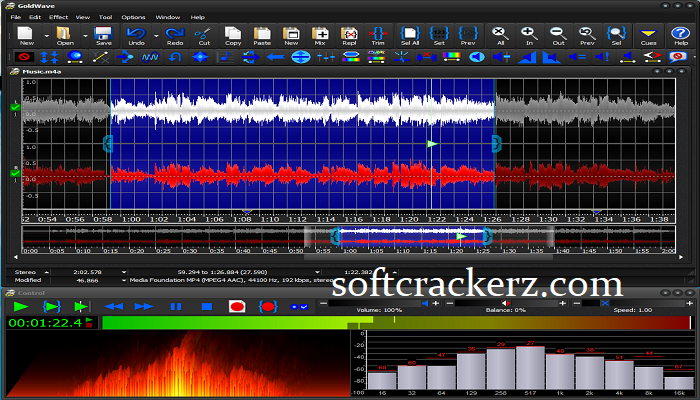700x400 pixels.
Task: Open the Effect menu
Action: coord(58,17)
